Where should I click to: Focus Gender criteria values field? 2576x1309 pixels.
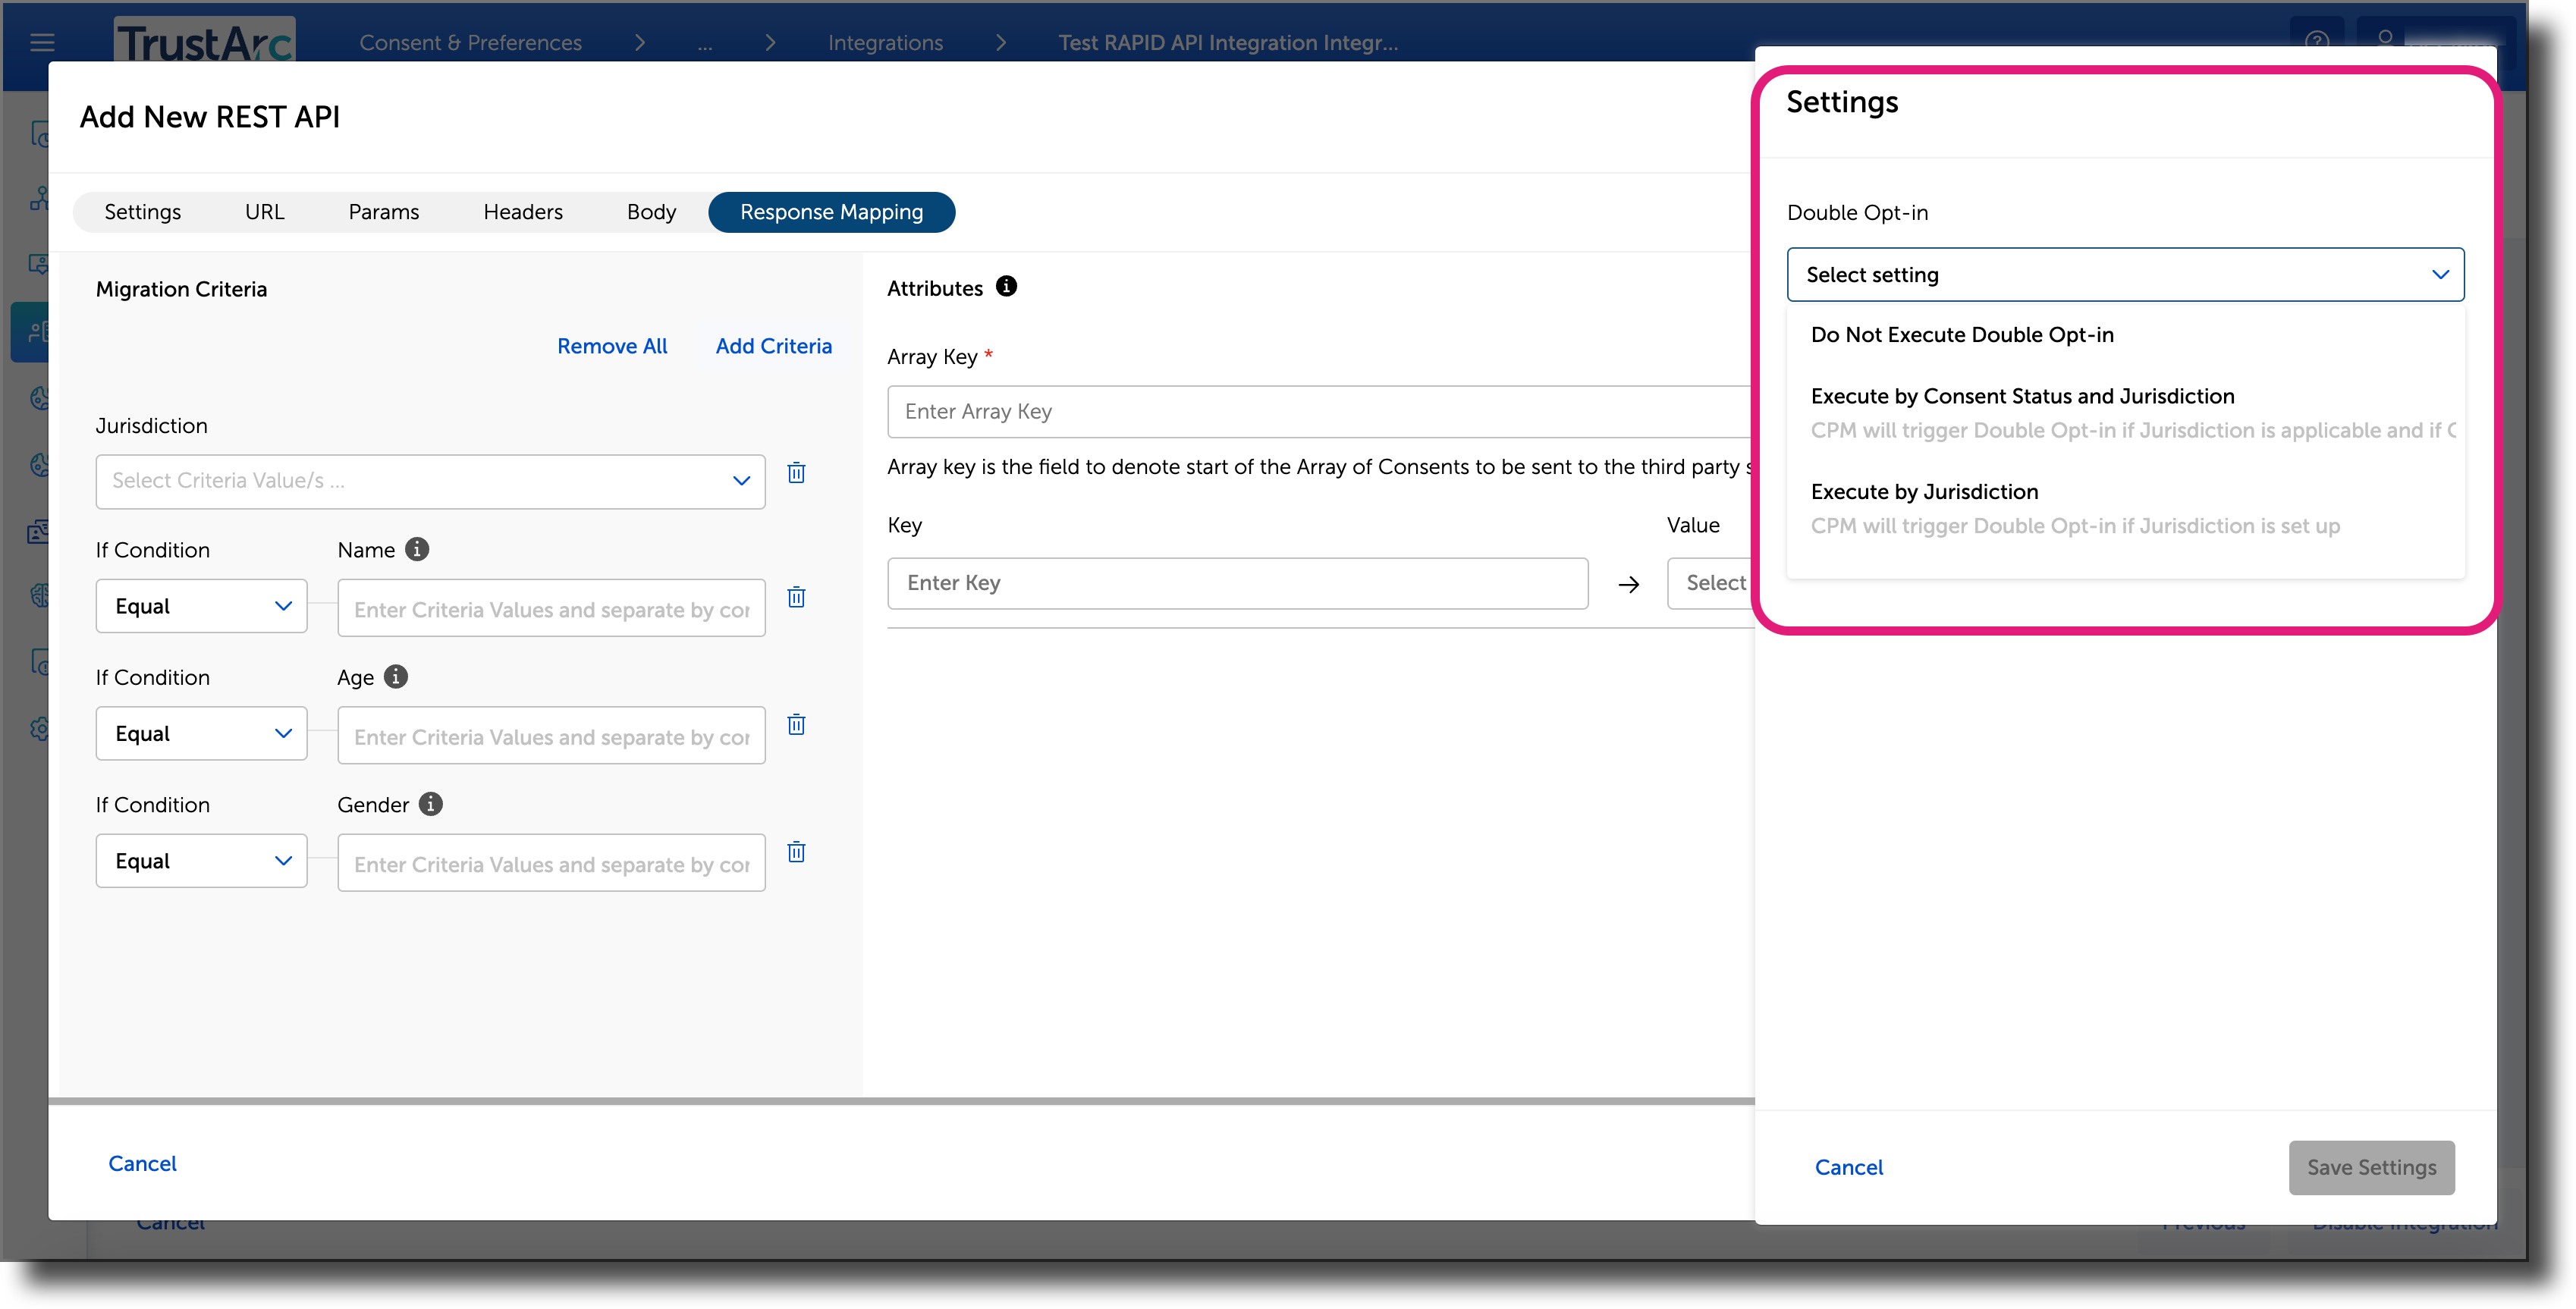[551, 864]
